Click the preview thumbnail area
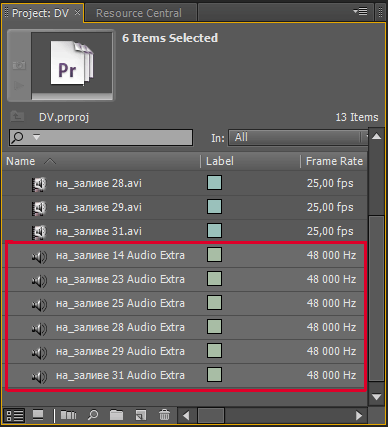Image resolution: width=388 pixels, height=427 pixels. pyautogui.click(x=72, y=63)
